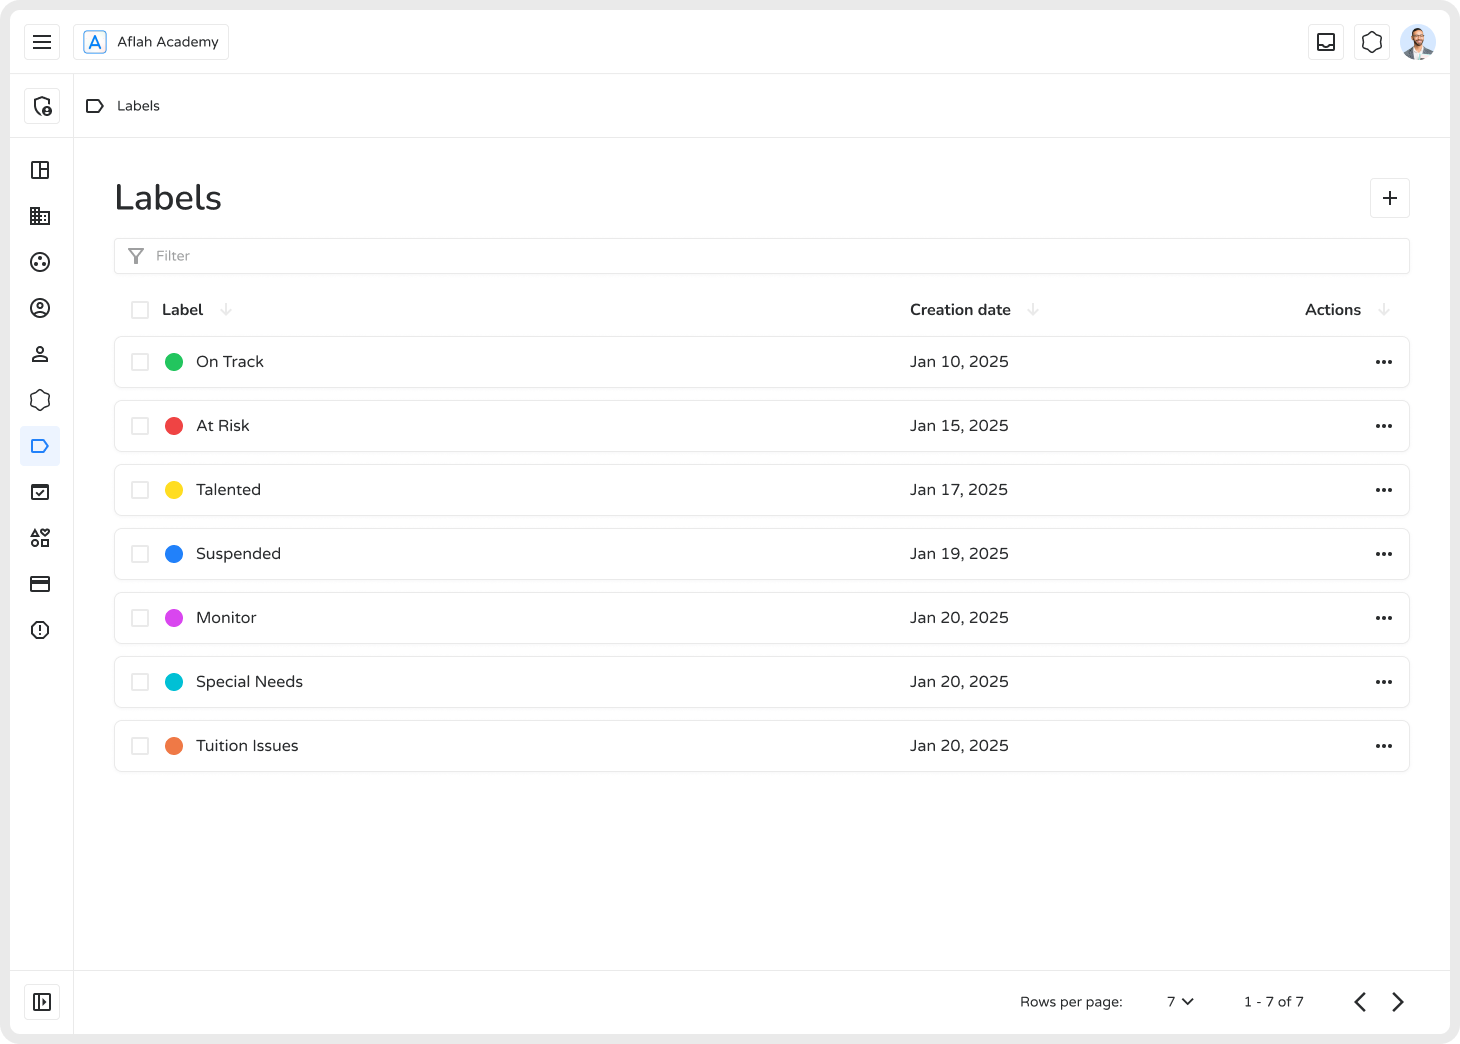Select the labels tag icon in sidebar
This screenshot has width=1460, height=1044.
pyautogui.click(x=40, y=446)
